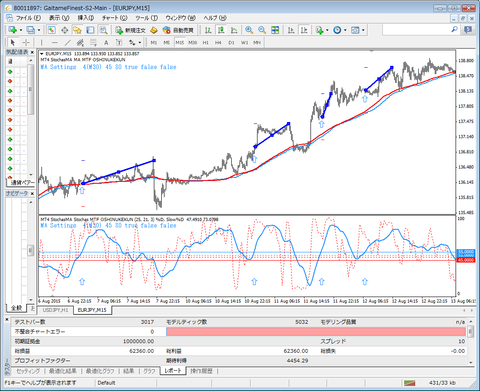Open the 表示 menu
The height and width of the screenshot is (391, 480).
[x=59, y=18]
